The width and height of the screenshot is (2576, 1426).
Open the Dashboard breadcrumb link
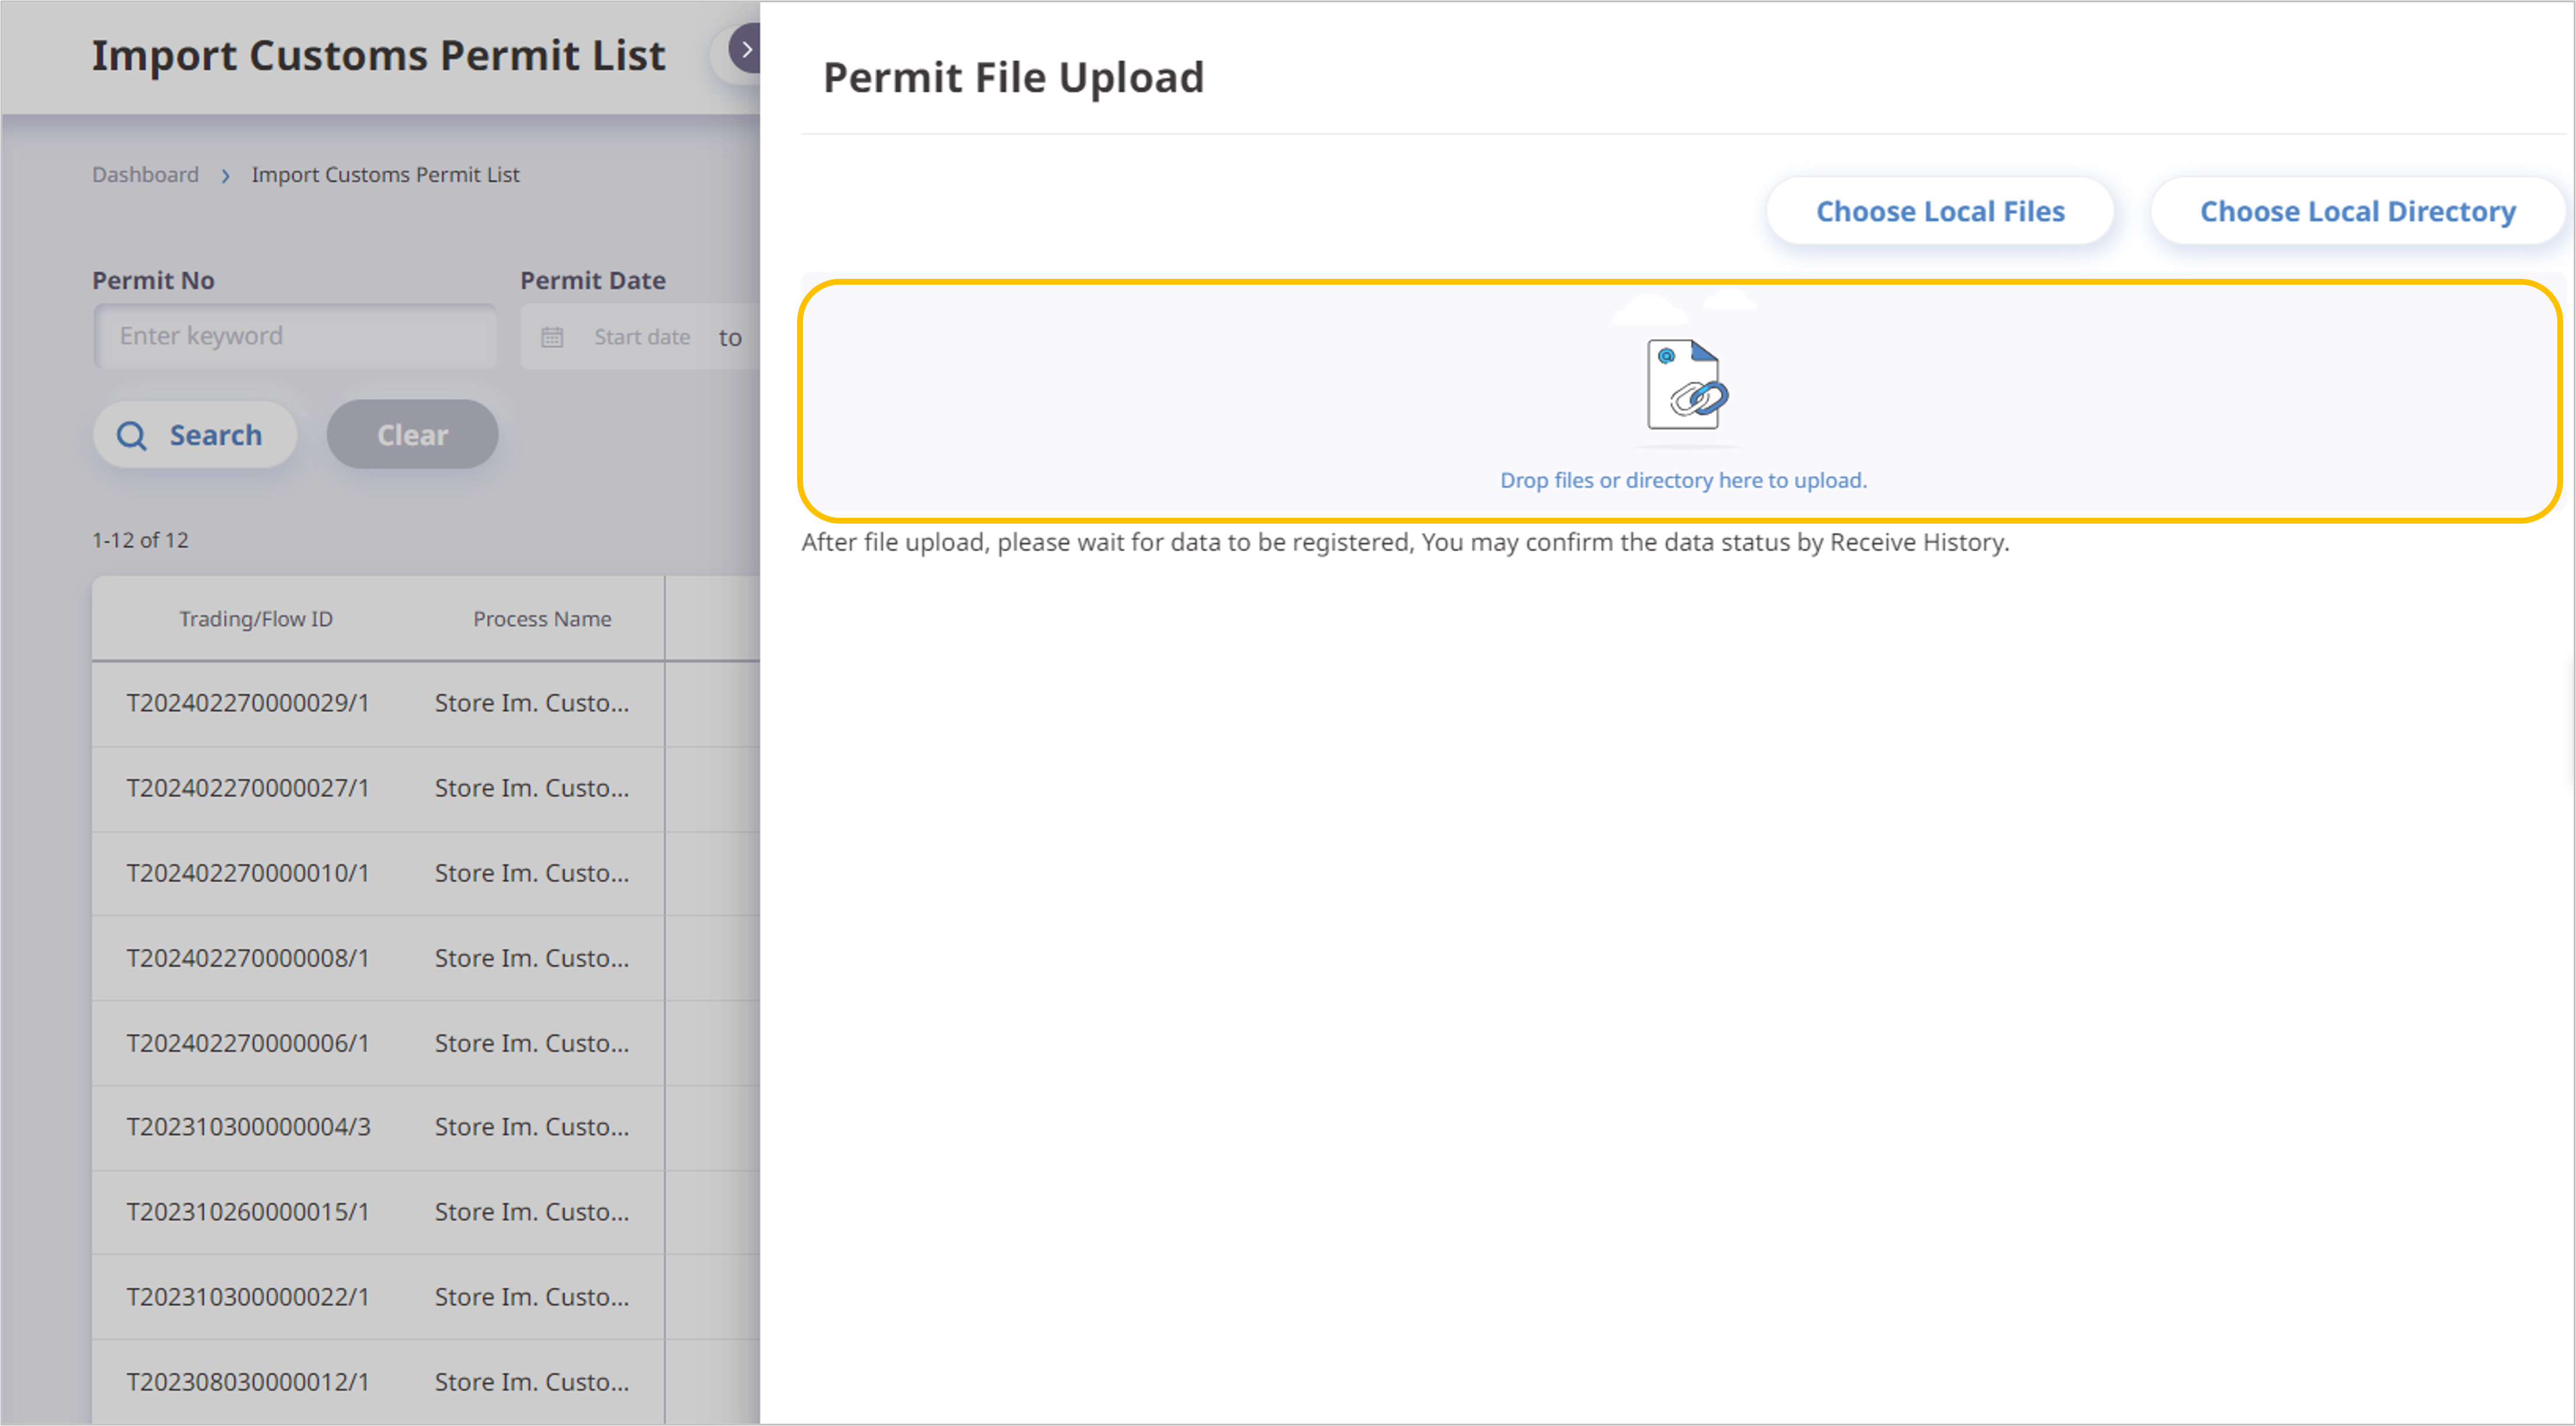click(x=145, y=174)
